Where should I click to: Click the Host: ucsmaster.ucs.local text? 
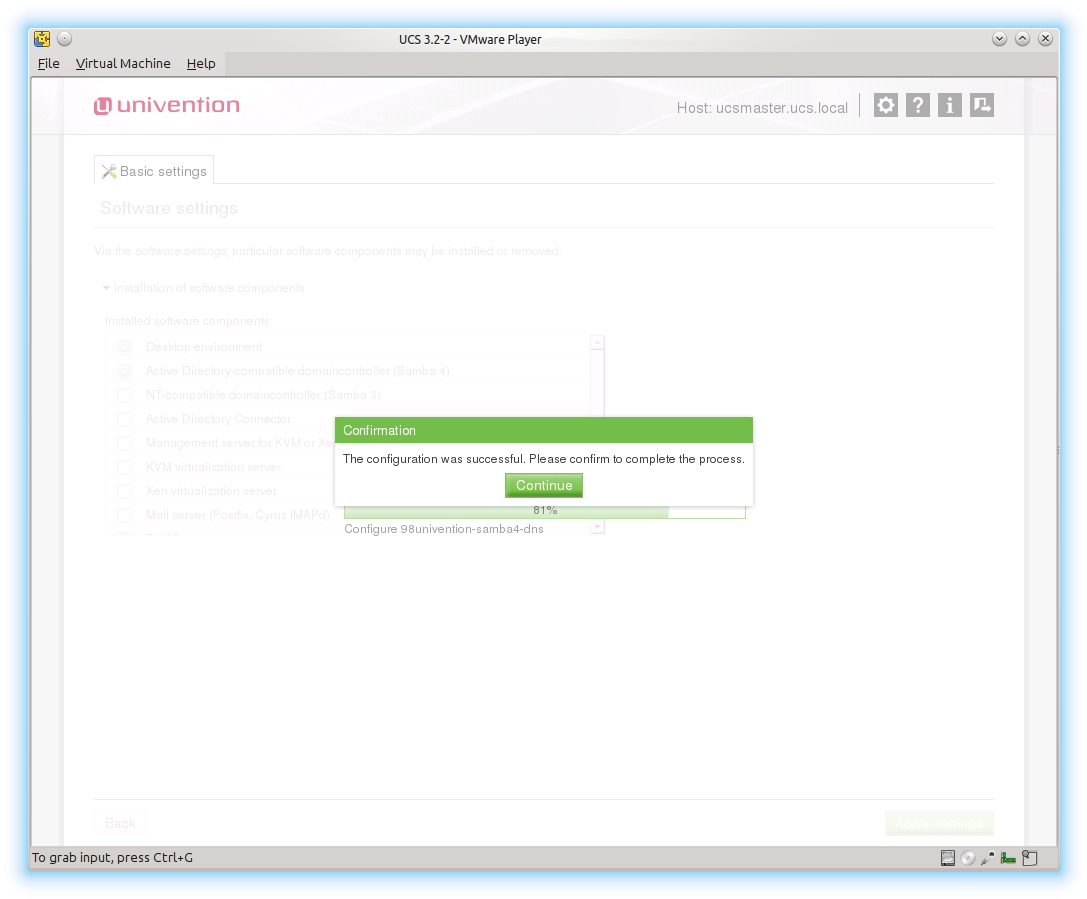pyautogui.click(x=762, y=108)
